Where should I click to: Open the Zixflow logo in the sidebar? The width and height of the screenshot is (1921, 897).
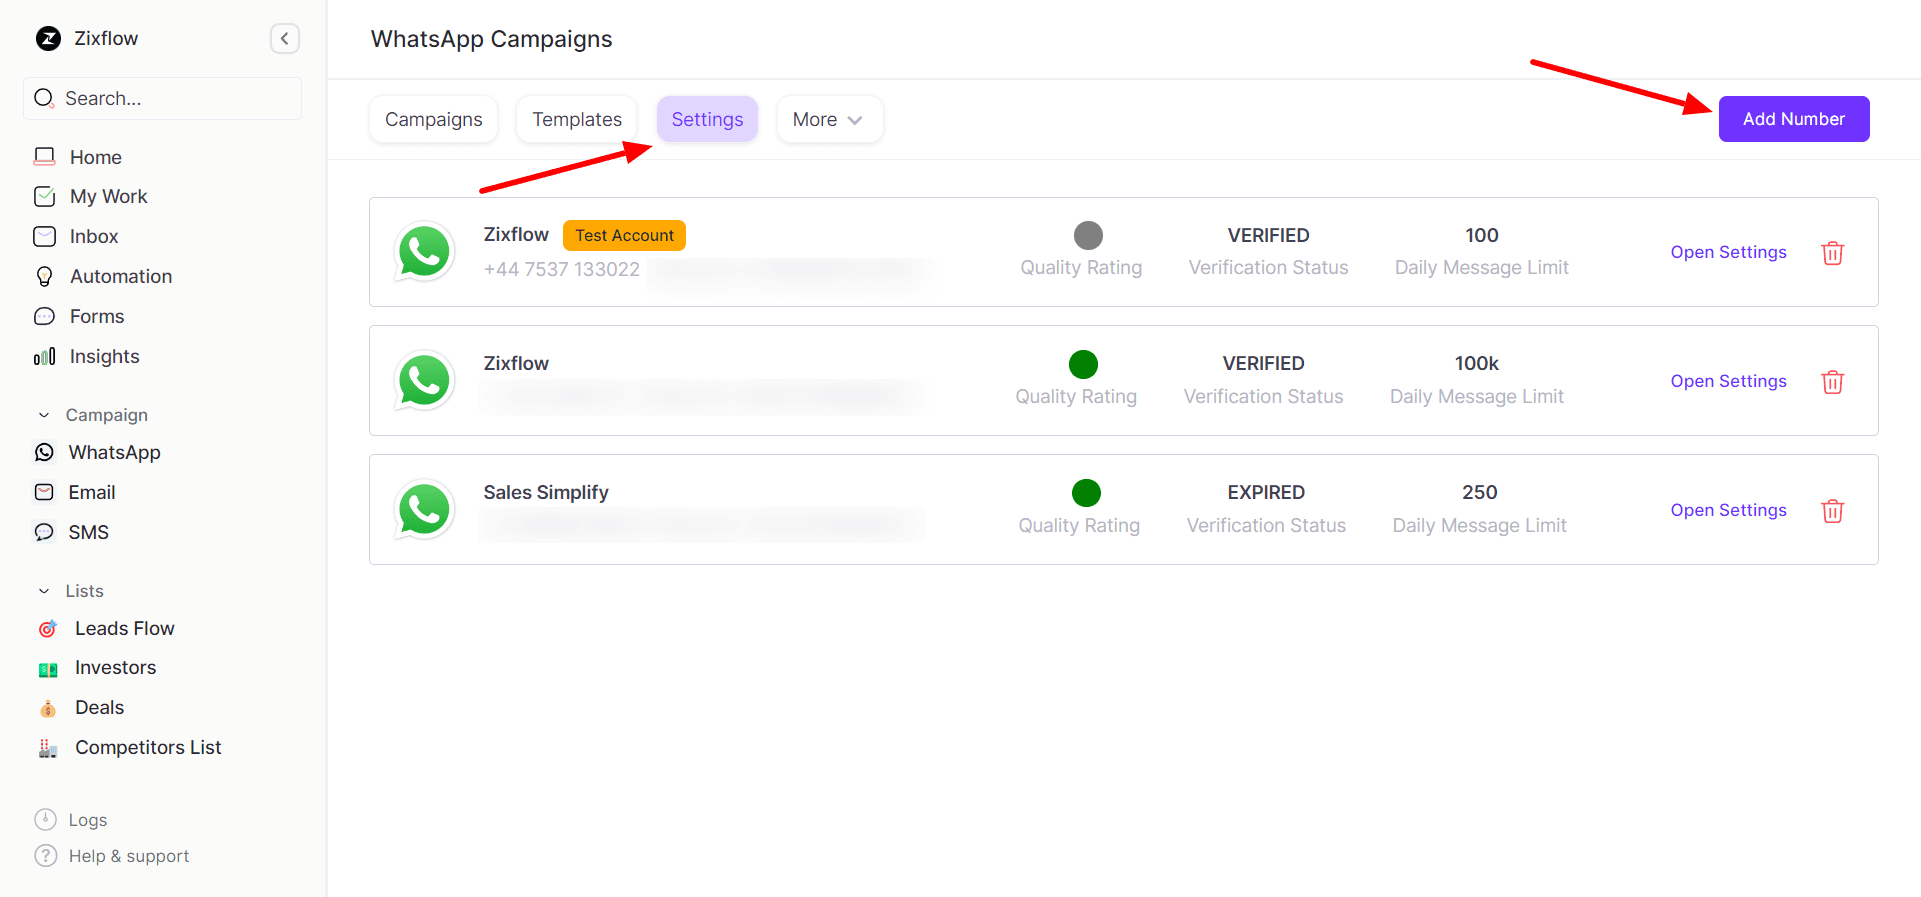coord(48,39)
